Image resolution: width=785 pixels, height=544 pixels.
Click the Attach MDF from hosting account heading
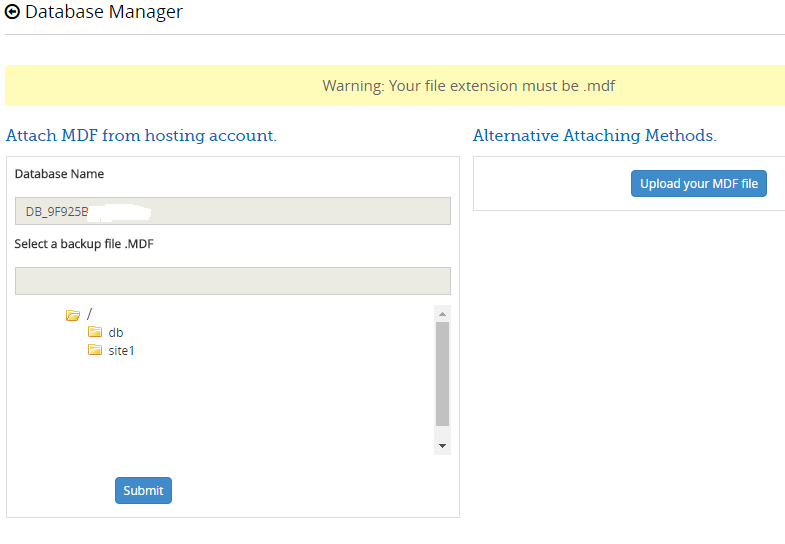pos(141,136)
